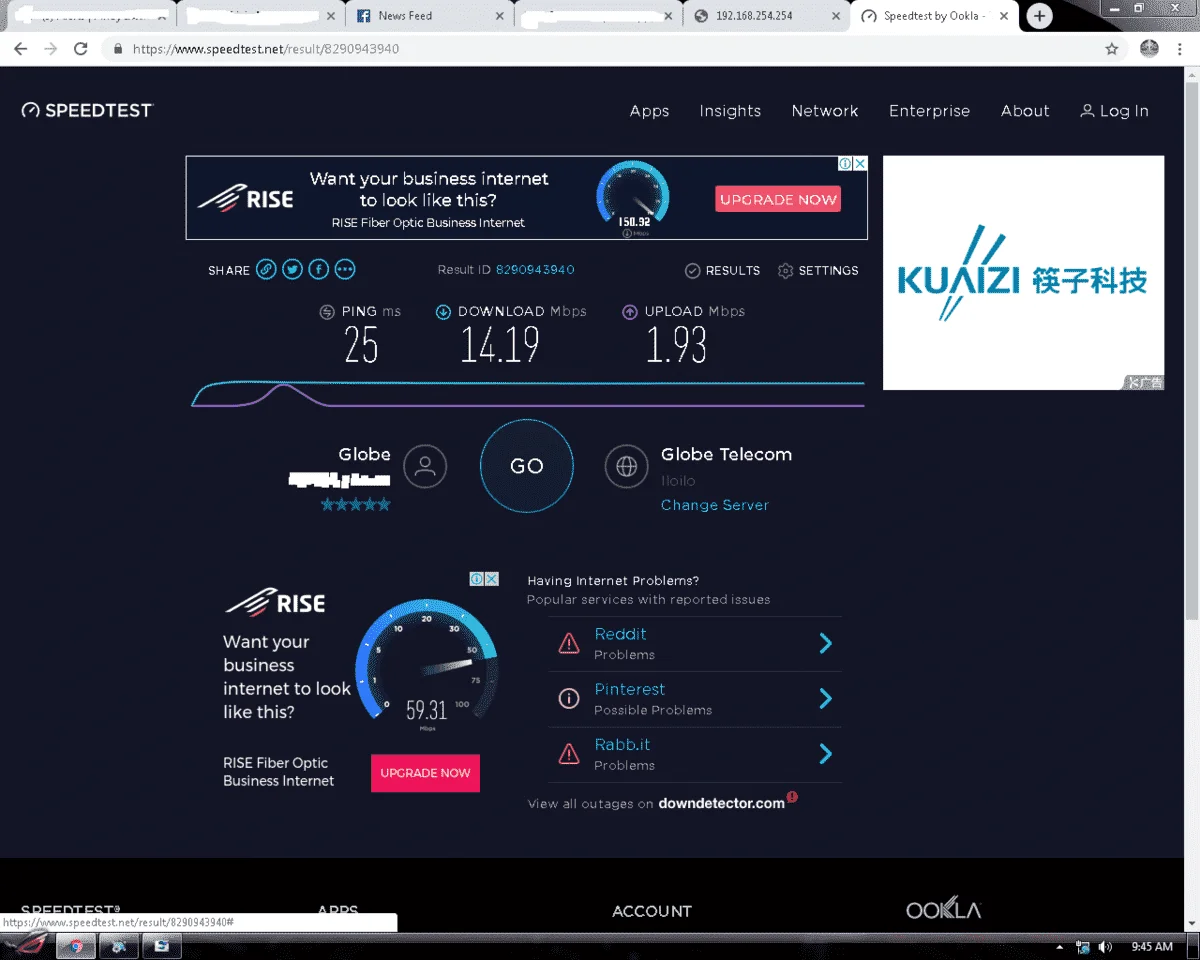Click the network icon in system tray
1200x960 pixels.
pos(1083,947)
